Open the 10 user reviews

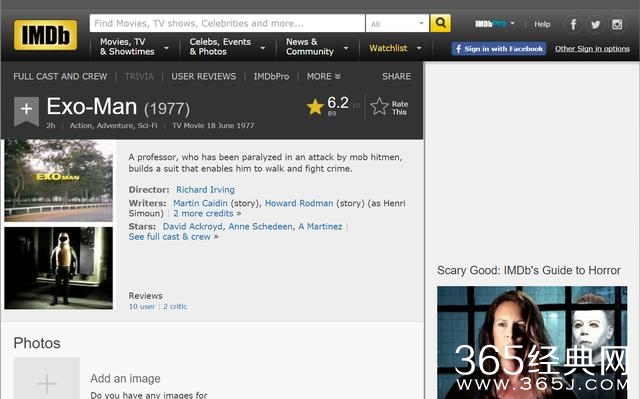point(142,306)
